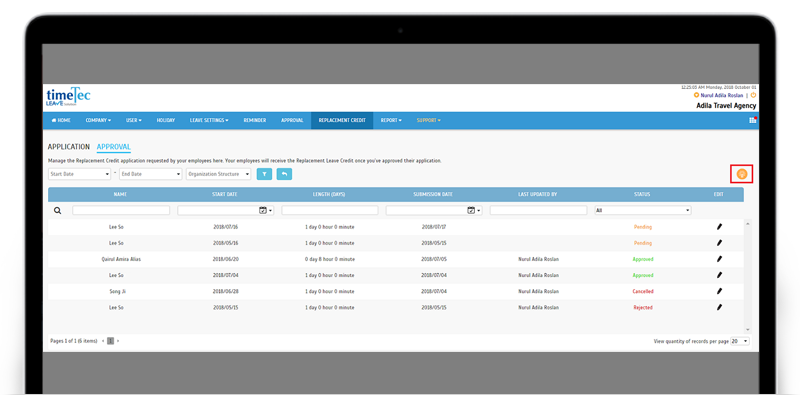Image resolution: width=800 pixels, height=395 pixels.
Task: Click the orange power logout icon
Action: pyautogui.click(x=753, y=95)
